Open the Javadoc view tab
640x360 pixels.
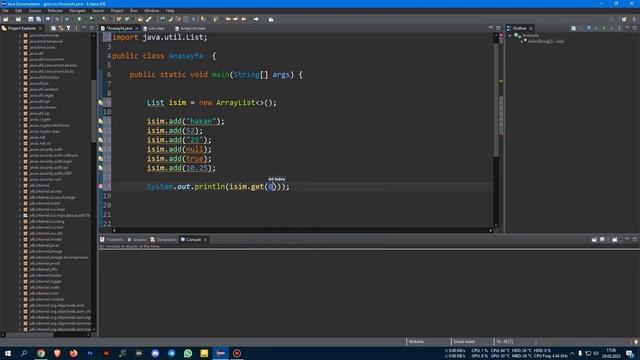point(137,240)
